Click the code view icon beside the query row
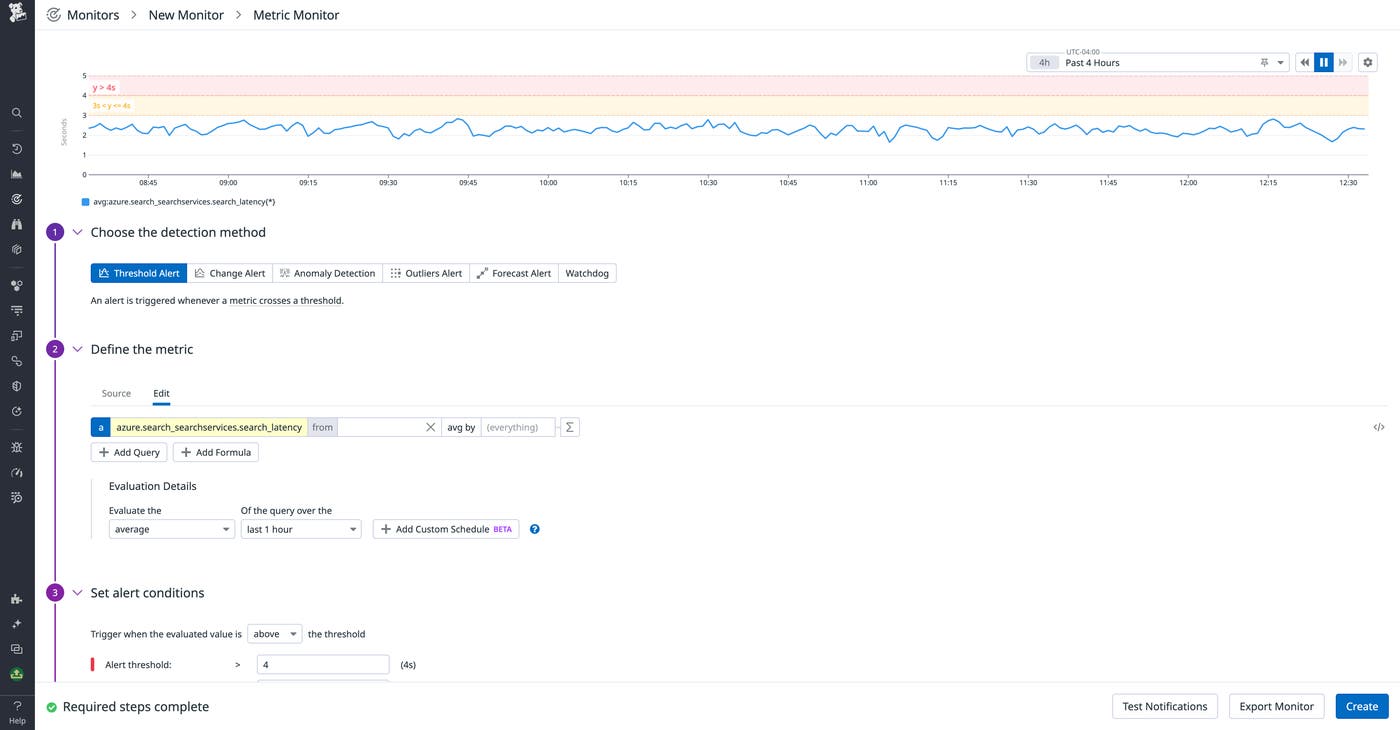Screen dimensions: 1400x730 tap(1379, 426)
